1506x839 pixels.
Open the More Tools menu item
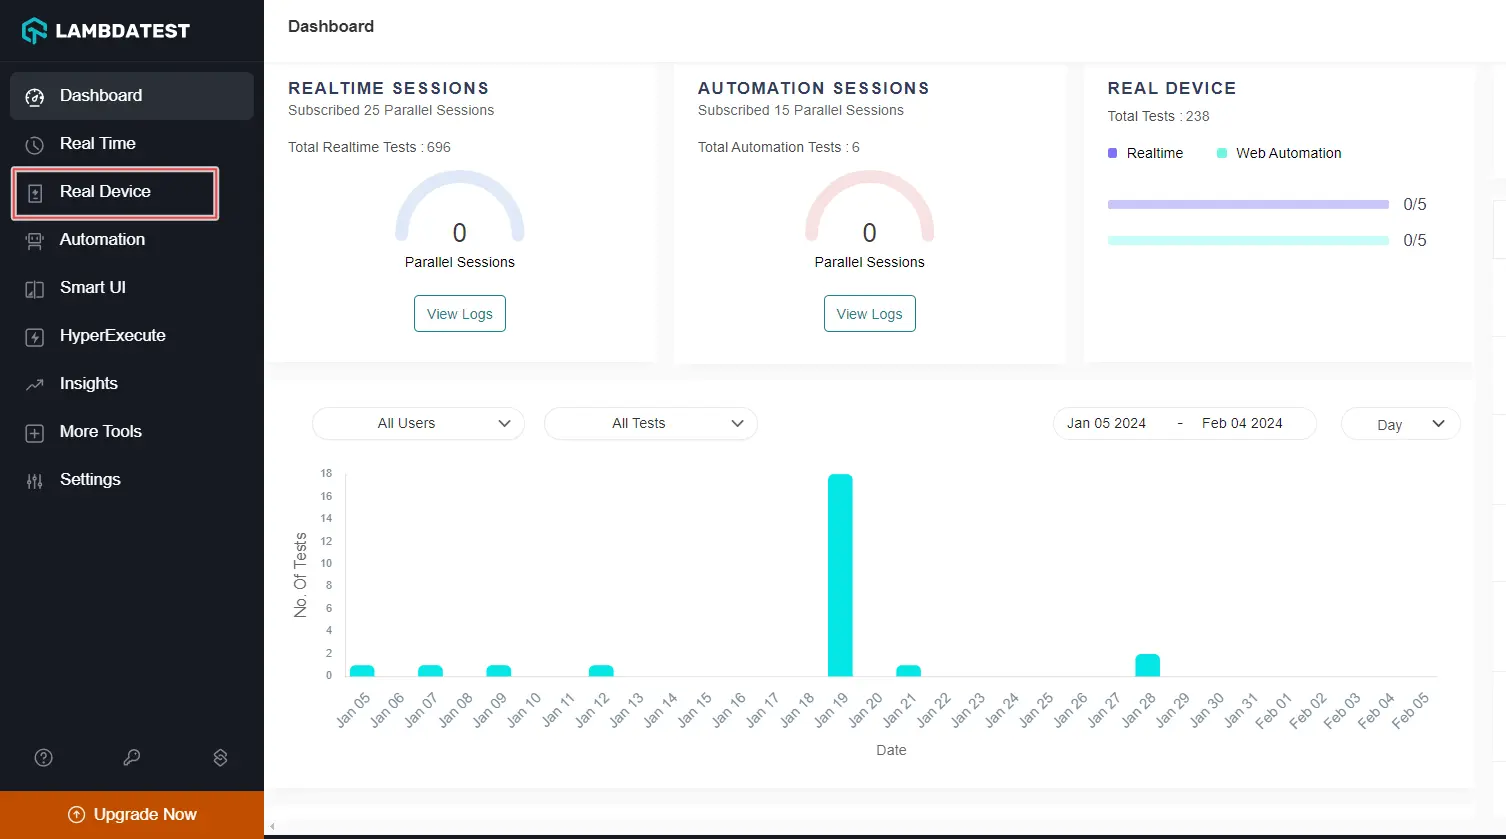[x=100, y=432]
